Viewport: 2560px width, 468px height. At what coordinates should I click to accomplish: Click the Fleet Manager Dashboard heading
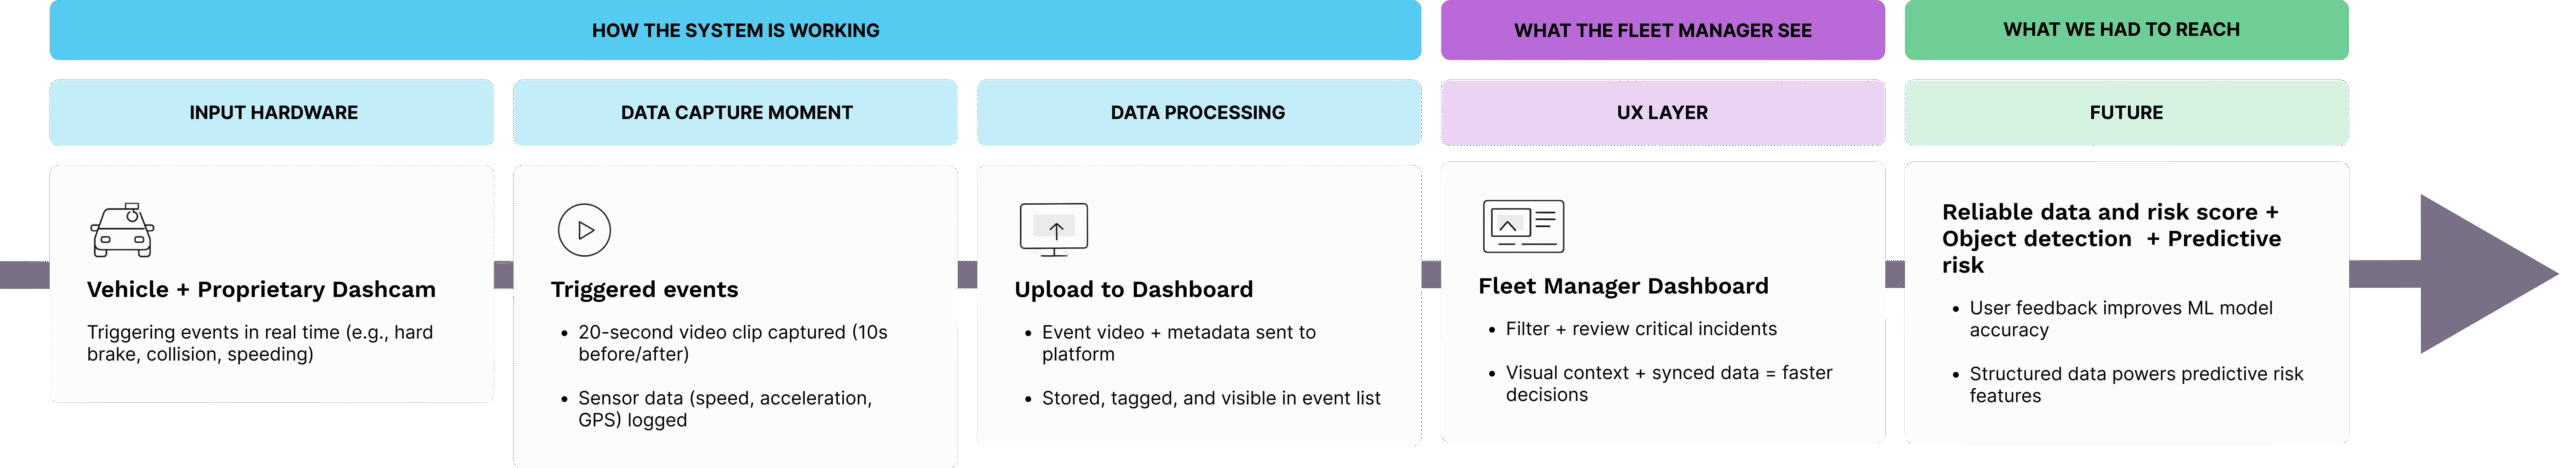[x=1623, y=287]
